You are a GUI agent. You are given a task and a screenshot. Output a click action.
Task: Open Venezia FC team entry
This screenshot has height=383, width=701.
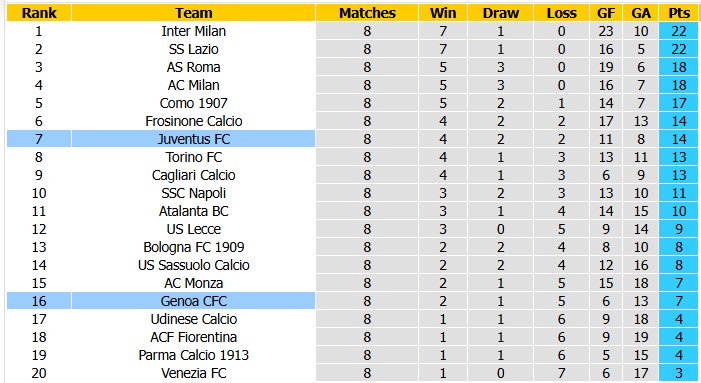coord(194,373)
